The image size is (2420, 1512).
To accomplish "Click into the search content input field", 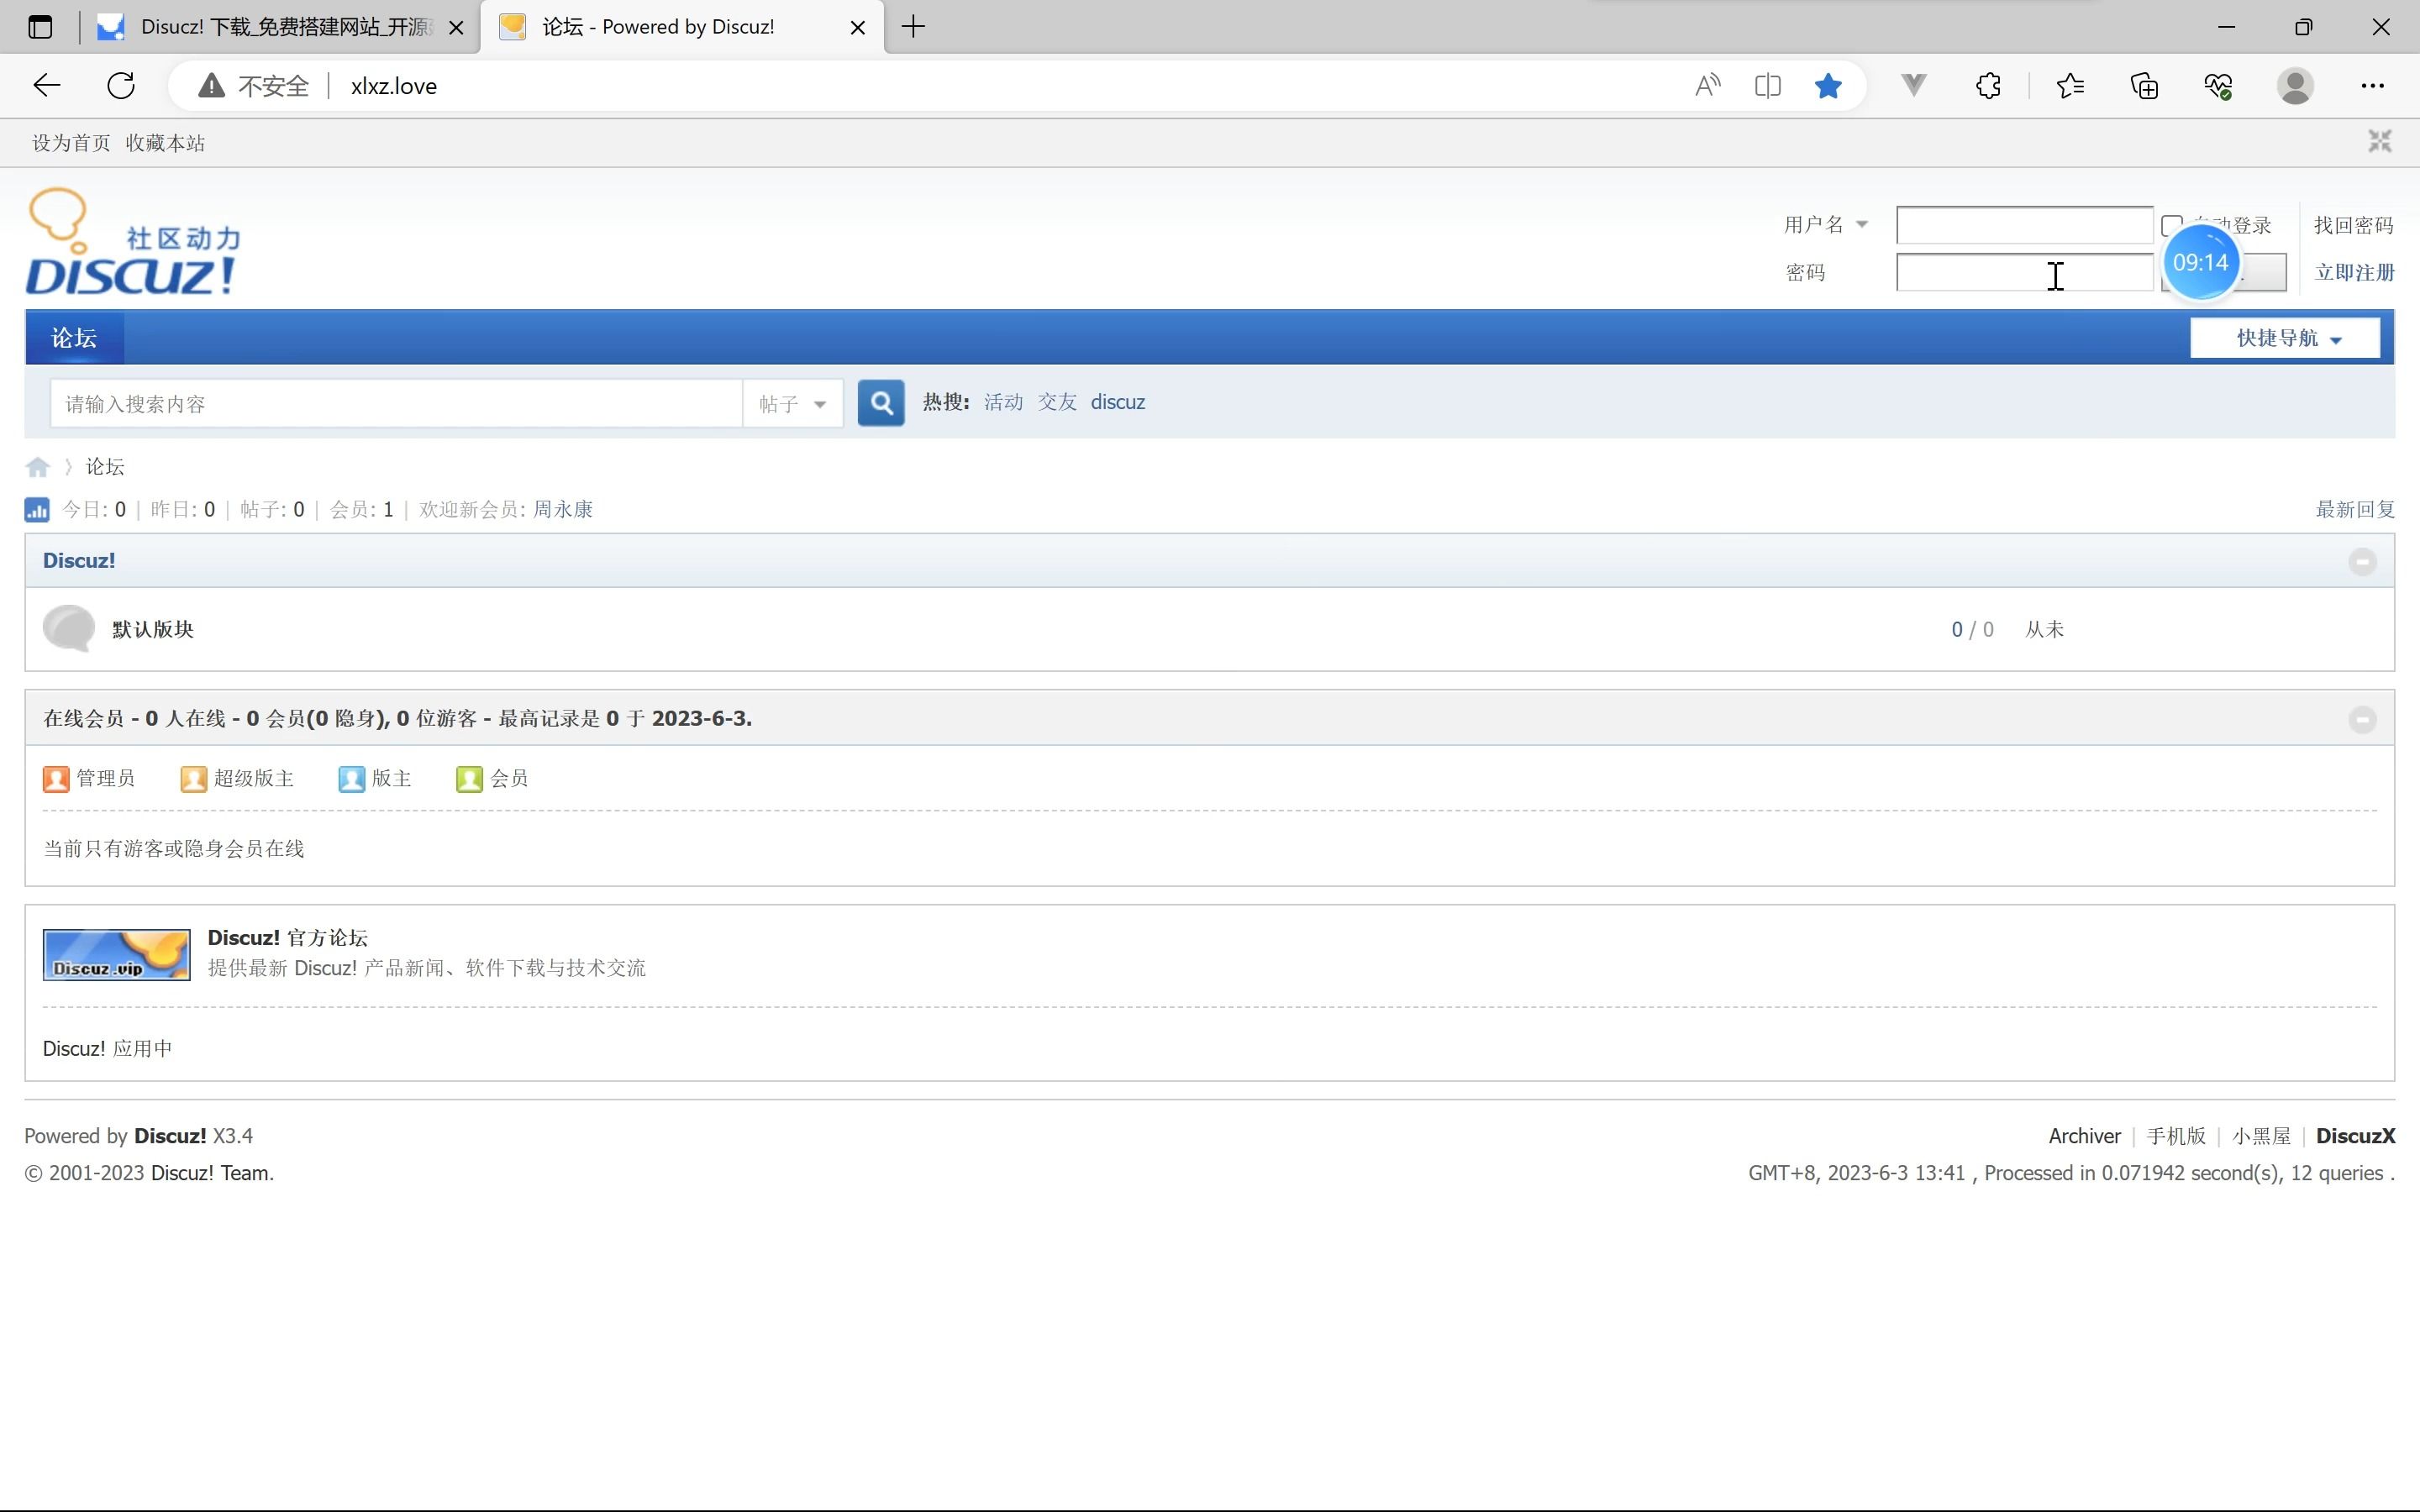I will 396,404.
